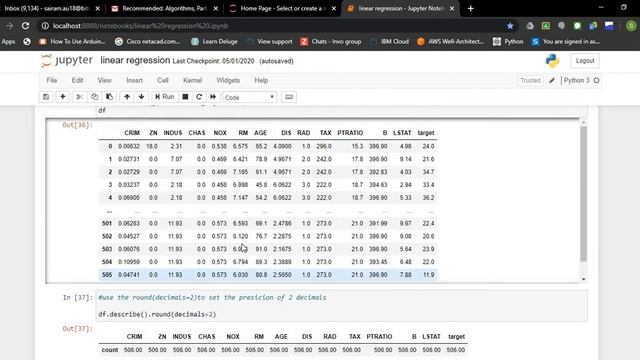The height and width of the screenshot is (360, 640).
Task: Click the pencil edit mode icon
Action: tap(552, 80)
